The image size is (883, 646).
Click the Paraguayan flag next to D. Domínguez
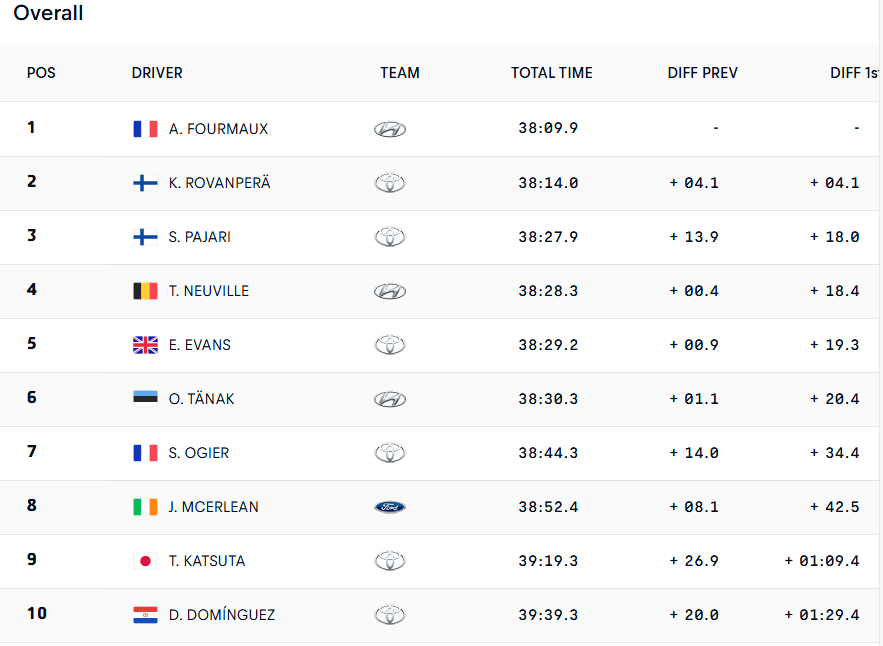[x=145, y=615]
